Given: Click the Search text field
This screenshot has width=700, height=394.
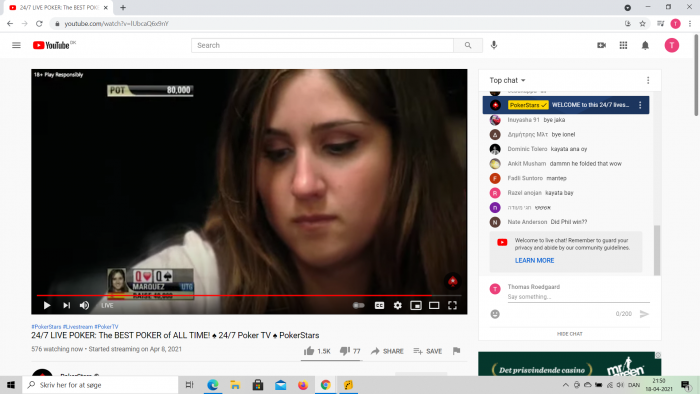Looking at the screenshot, I should [x=322, y=45].
